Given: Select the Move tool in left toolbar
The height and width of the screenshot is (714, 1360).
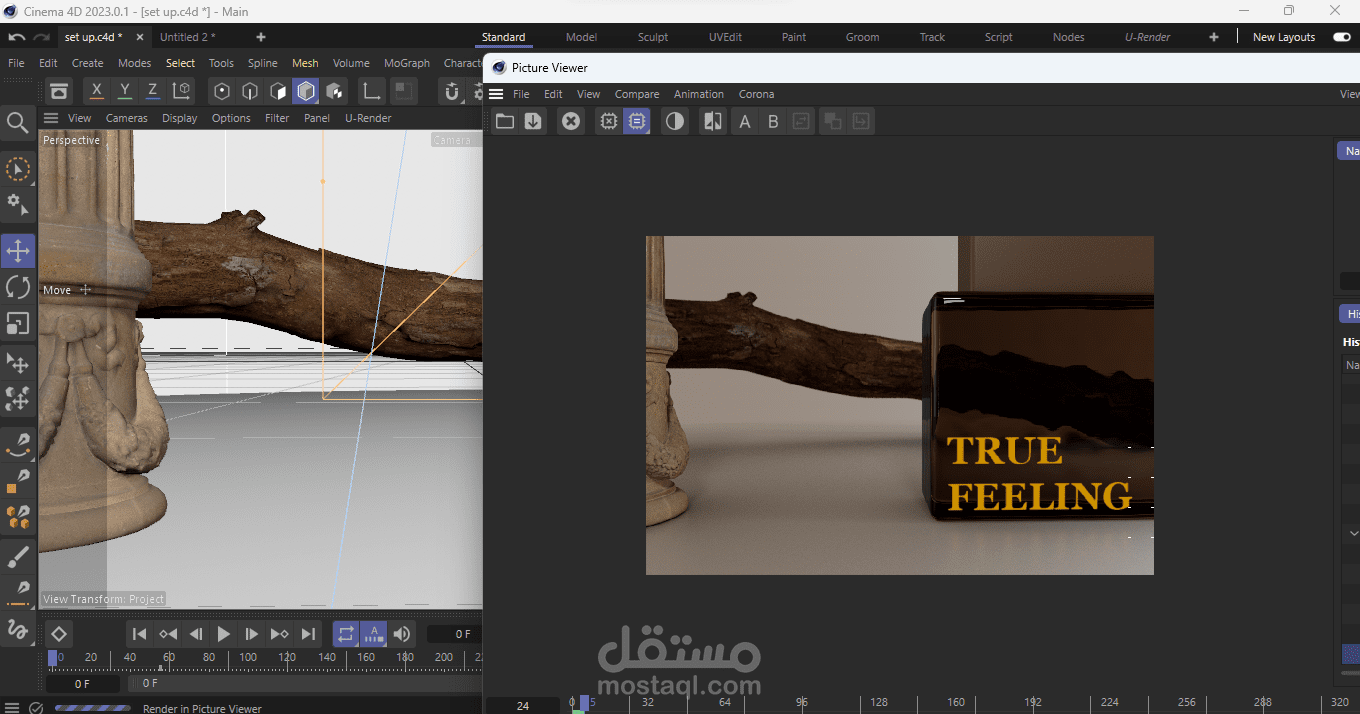Looking at the screenshot, I should pos(18,251).
